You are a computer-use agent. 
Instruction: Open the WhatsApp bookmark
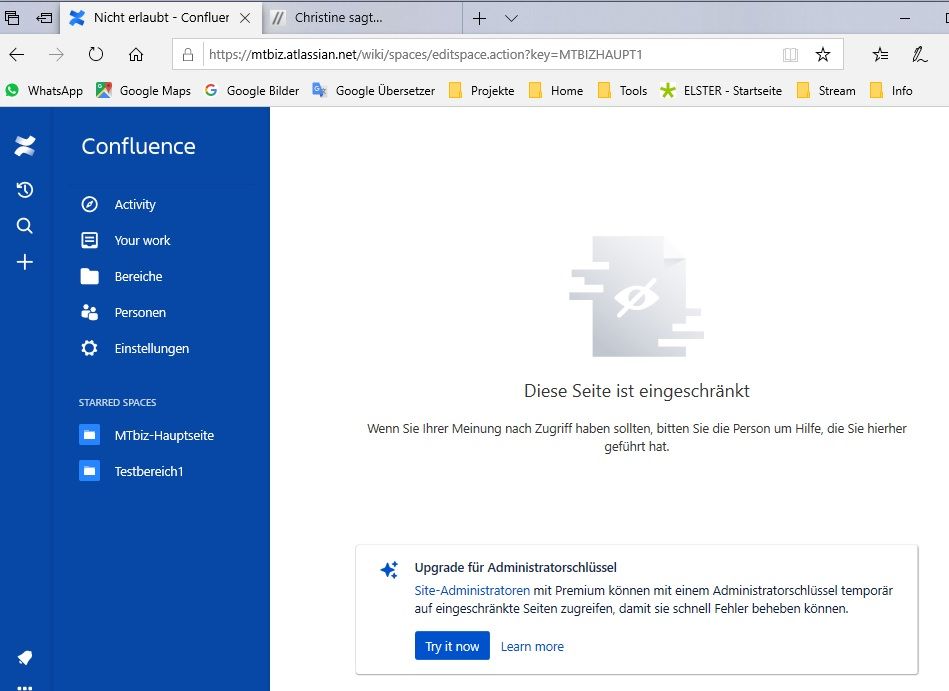coord(44,91)
